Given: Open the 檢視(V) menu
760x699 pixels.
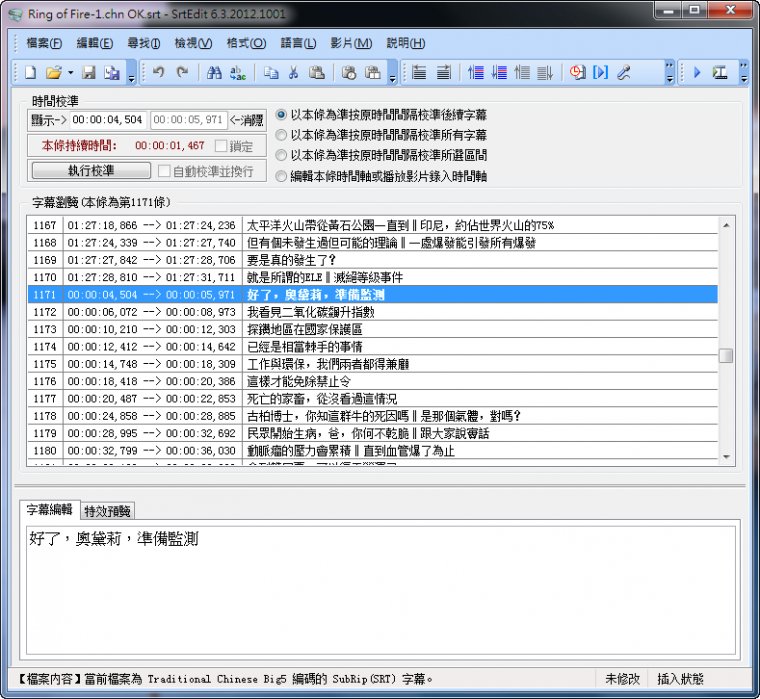Looking at the screenshot, I should click(193, 43).
